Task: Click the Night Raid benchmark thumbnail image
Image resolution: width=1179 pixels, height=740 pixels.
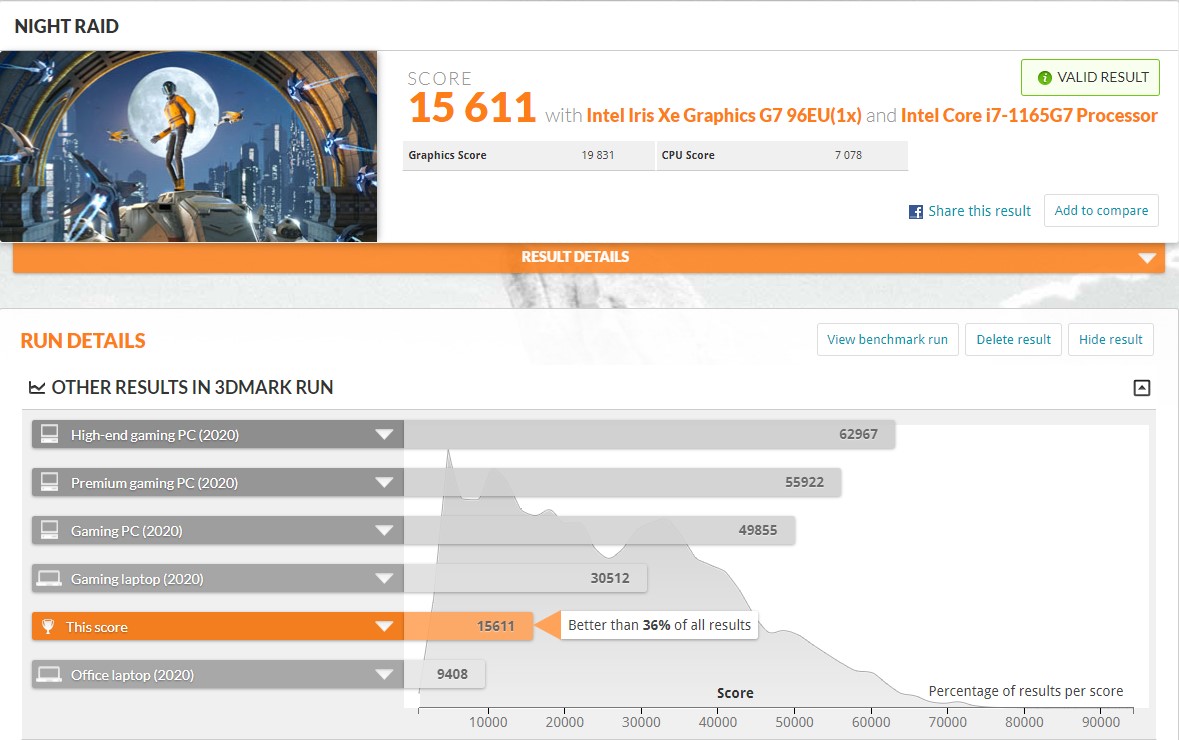Action: click(x=189, y=146)
